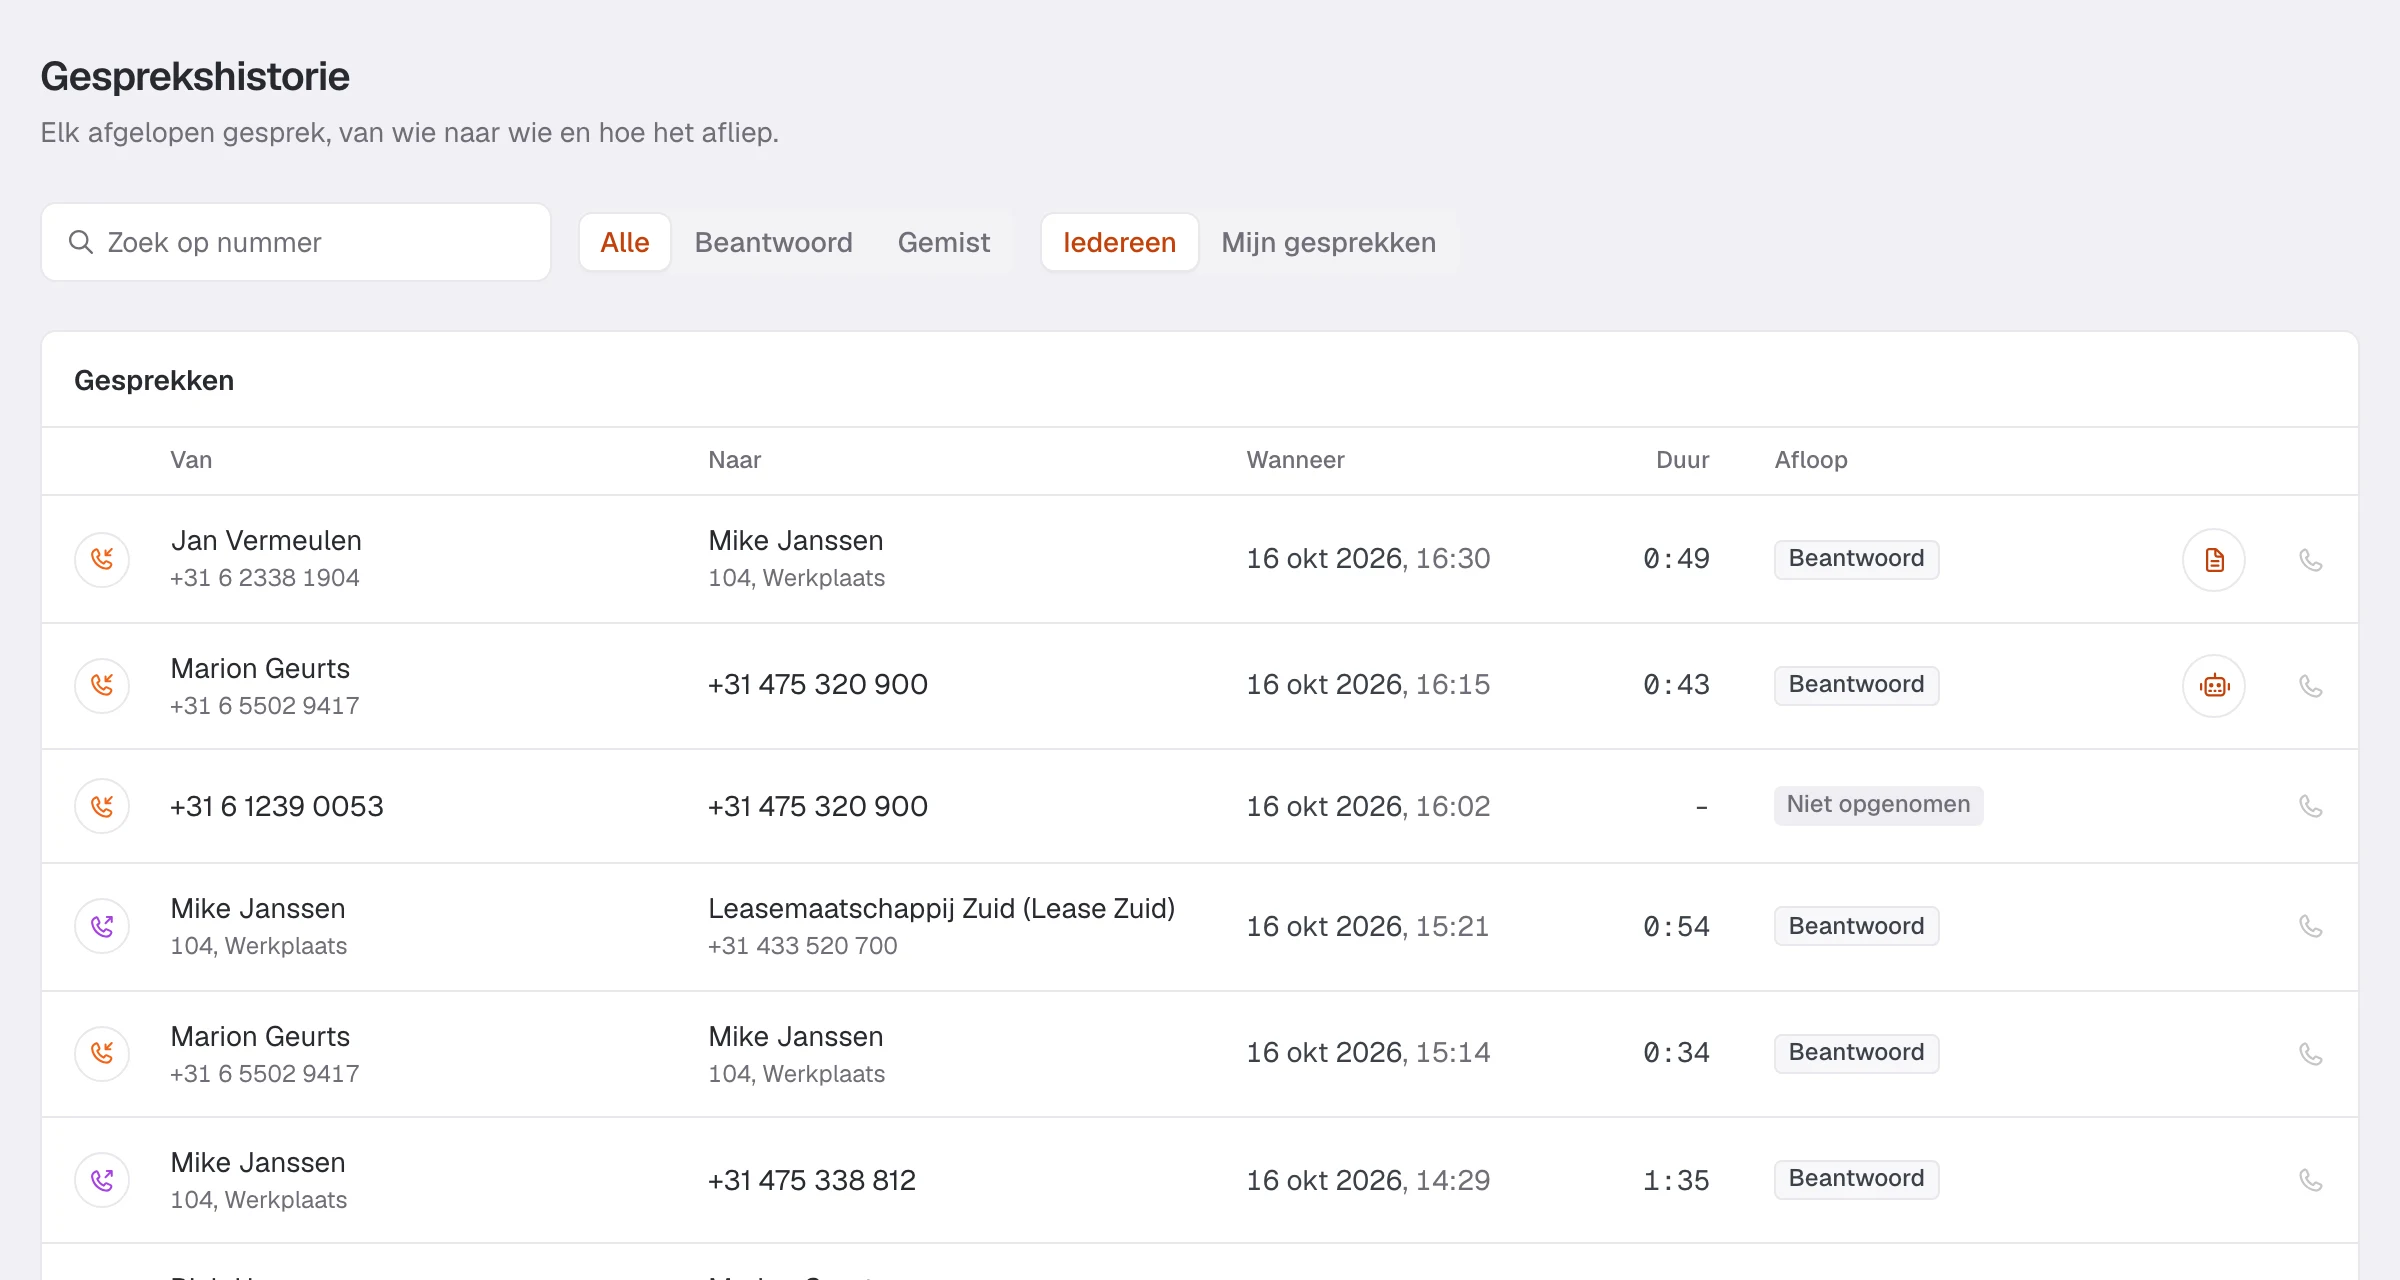Click the incoming call icon in the 16:15 row
2400x1280 pixels.
coord(102,685)
